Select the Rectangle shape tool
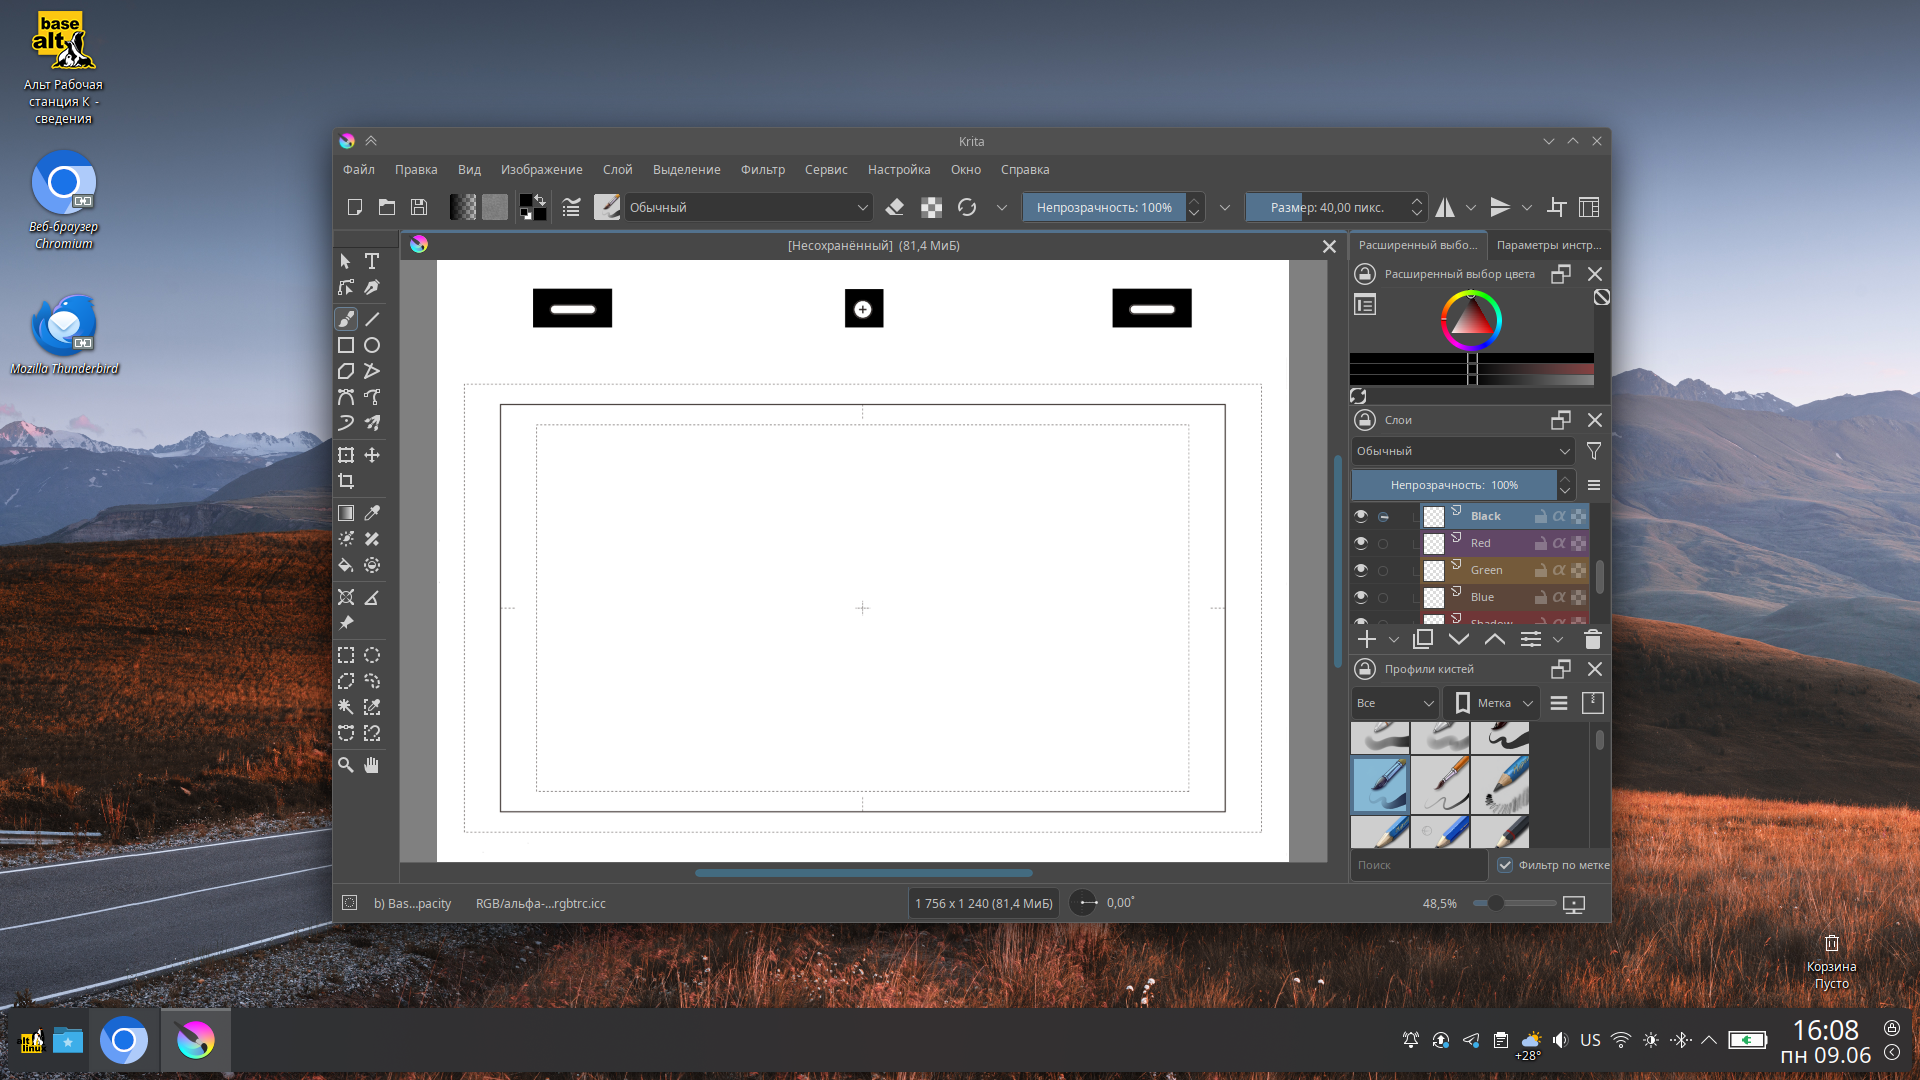This screenshot has height=1080, width=1920. click(346, 345)
